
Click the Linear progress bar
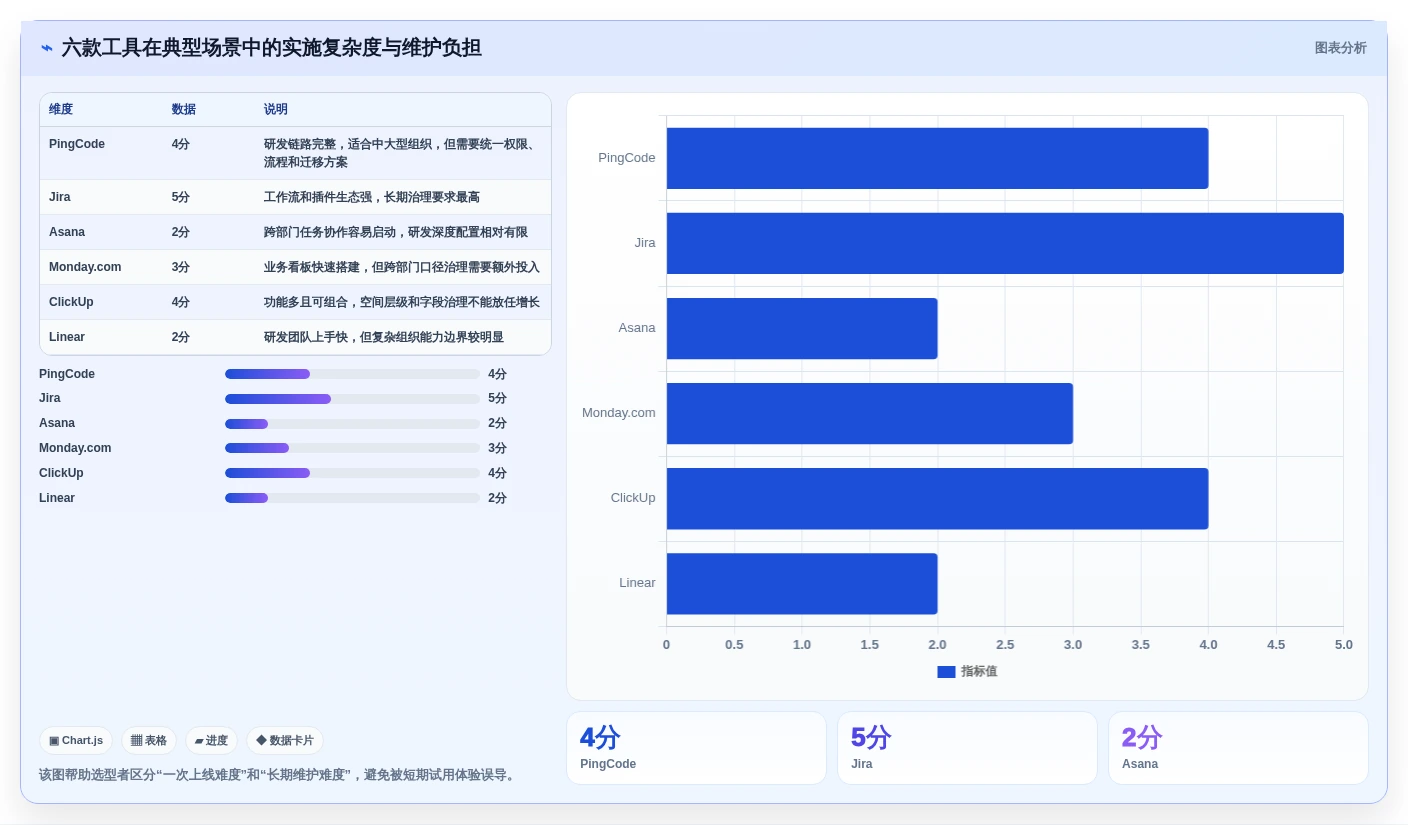point(352,498)
